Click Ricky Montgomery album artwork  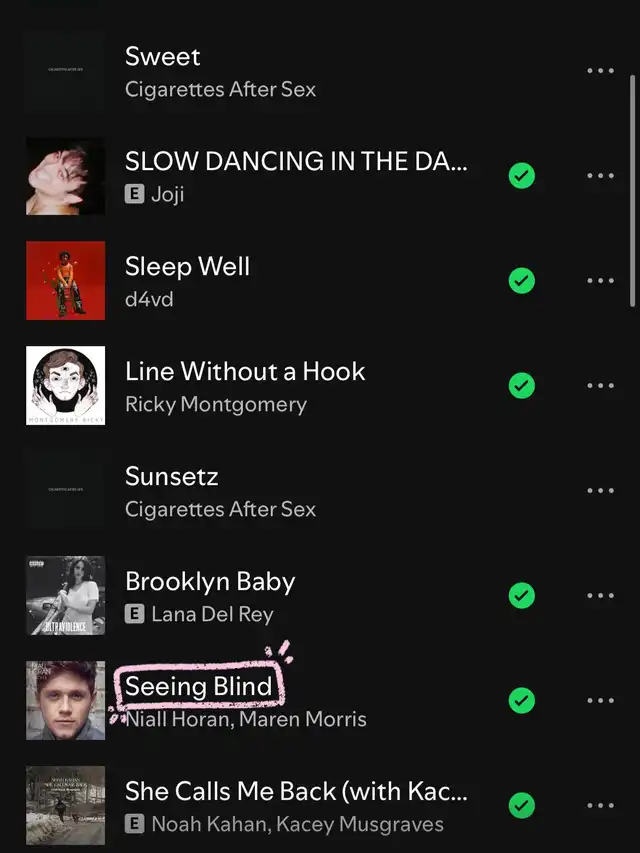click(x=65, y=386)
